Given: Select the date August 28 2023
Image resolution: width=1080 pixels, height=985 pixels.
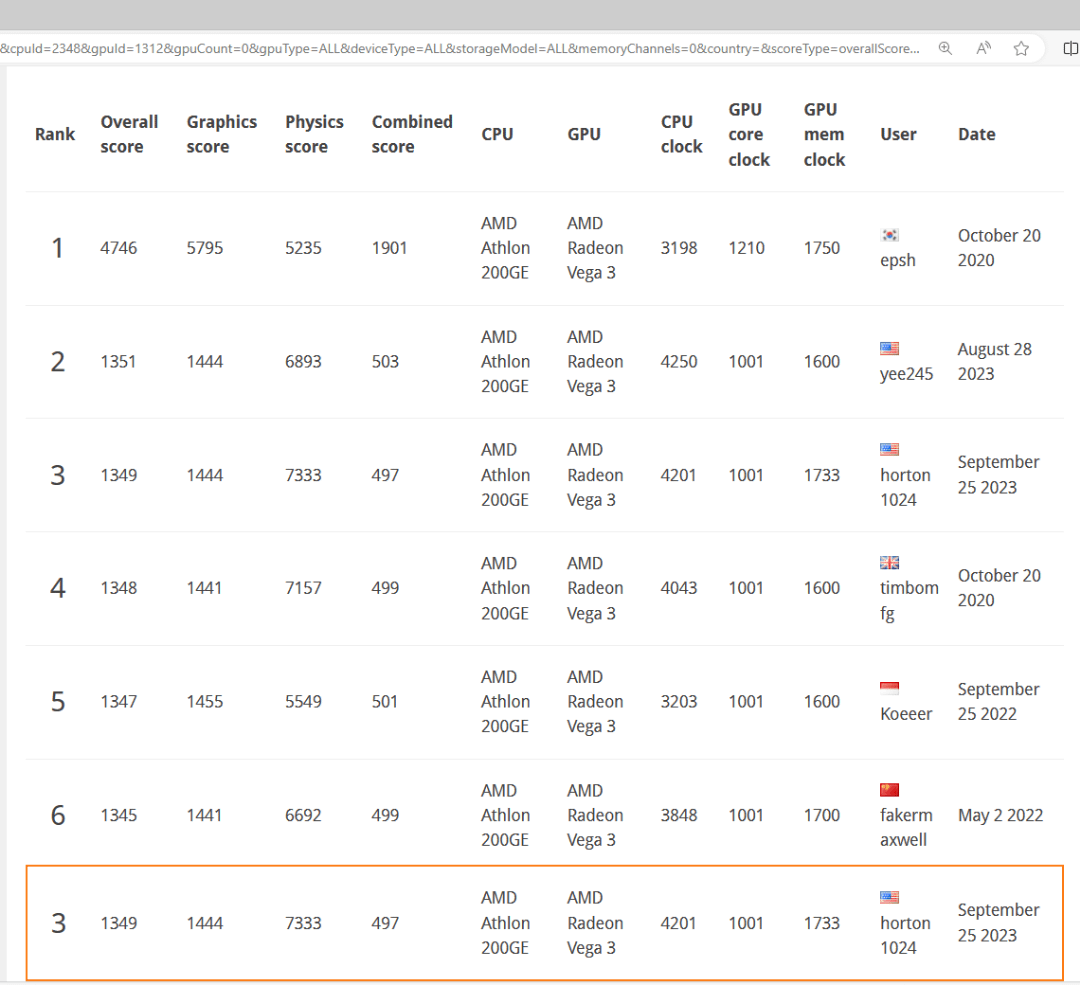Looking at the screenshot, I should point(995,362).
